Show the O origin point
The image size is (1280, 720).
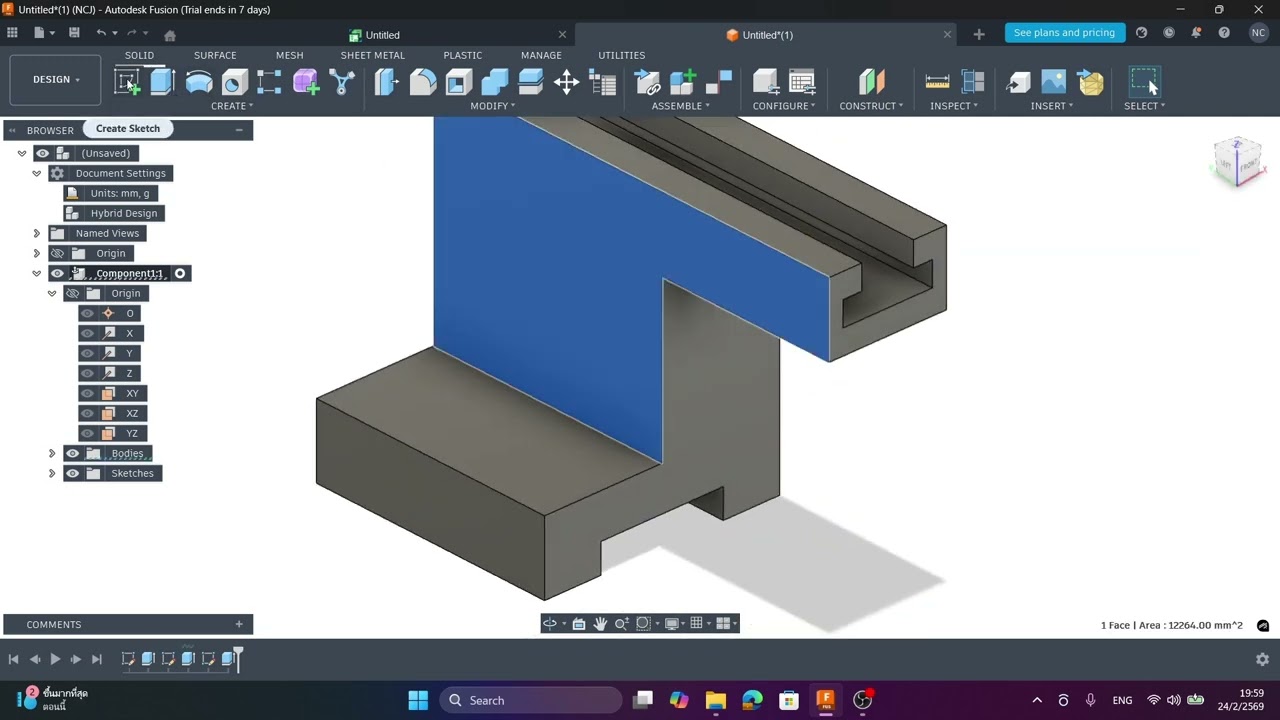coord(87,313)
